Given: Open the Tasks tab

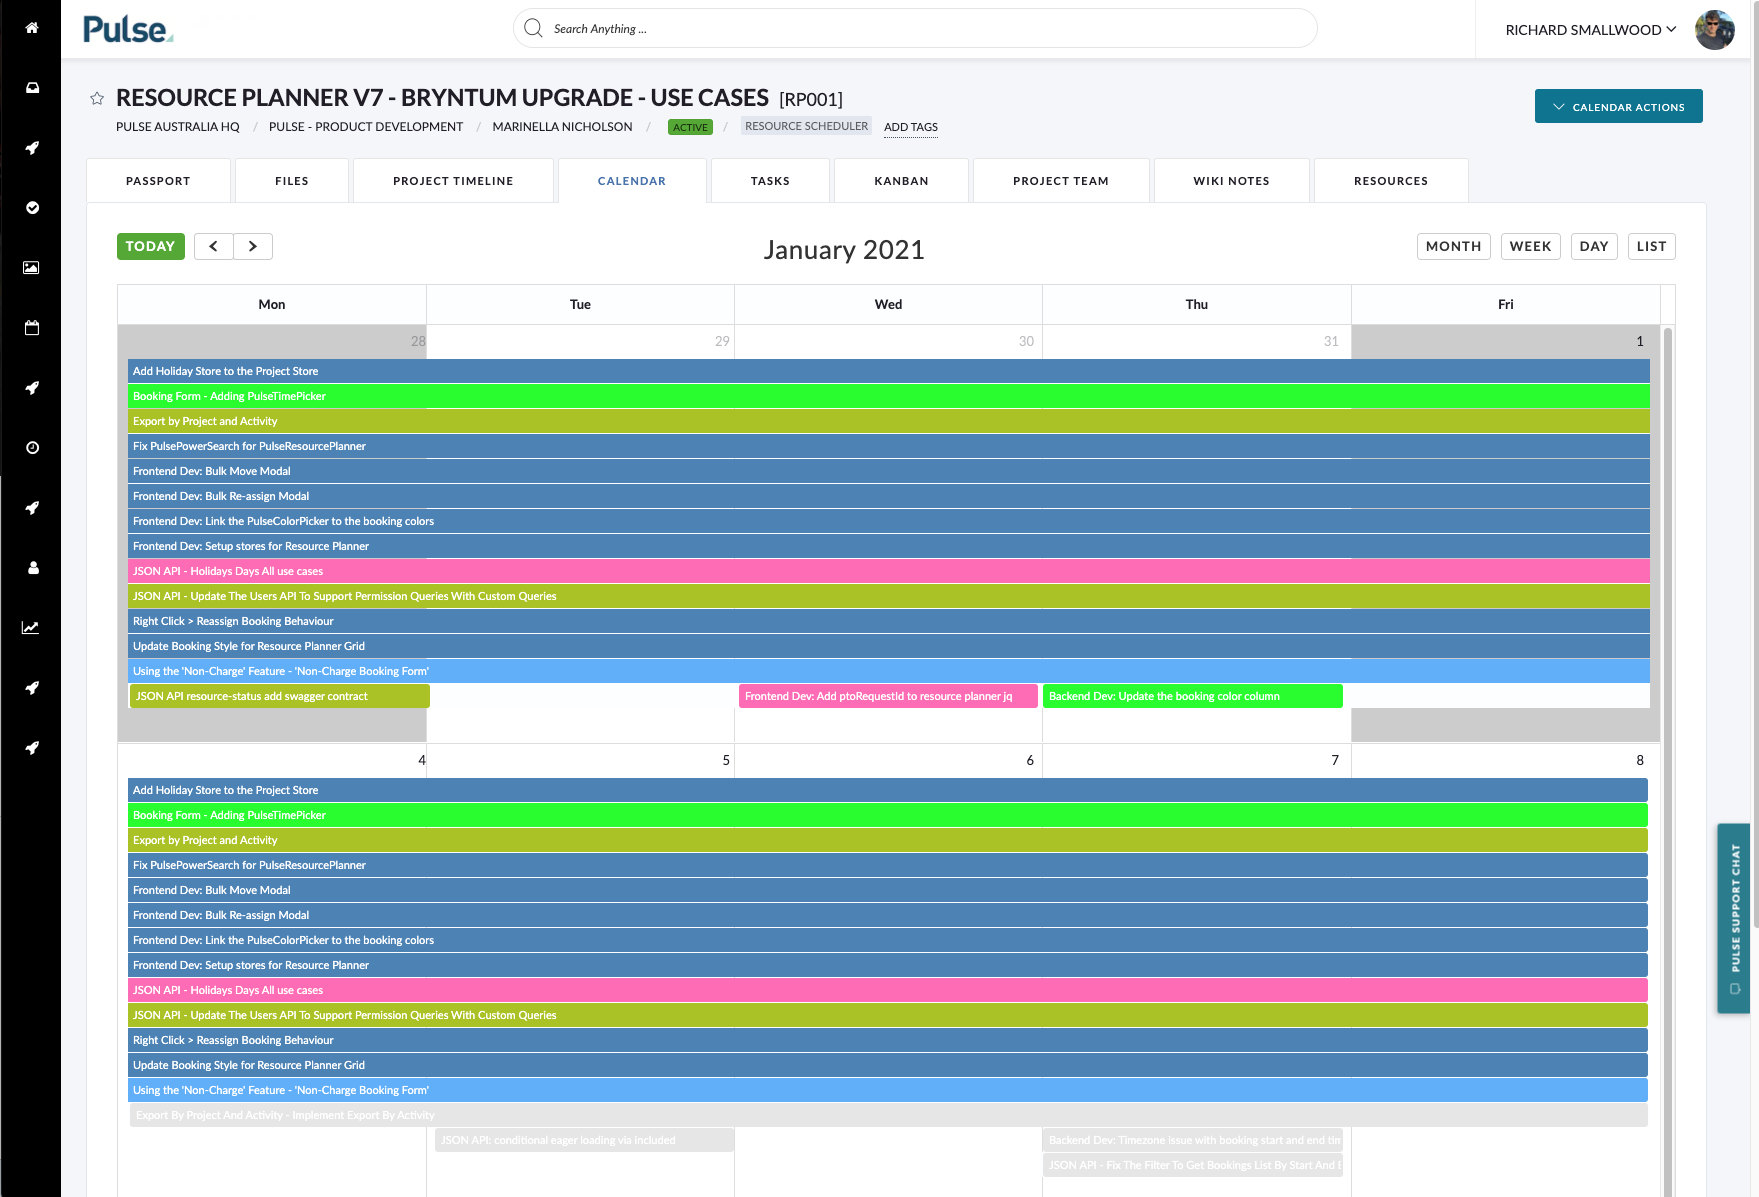Looking at the screenshot, I should (x=770, y=181).
